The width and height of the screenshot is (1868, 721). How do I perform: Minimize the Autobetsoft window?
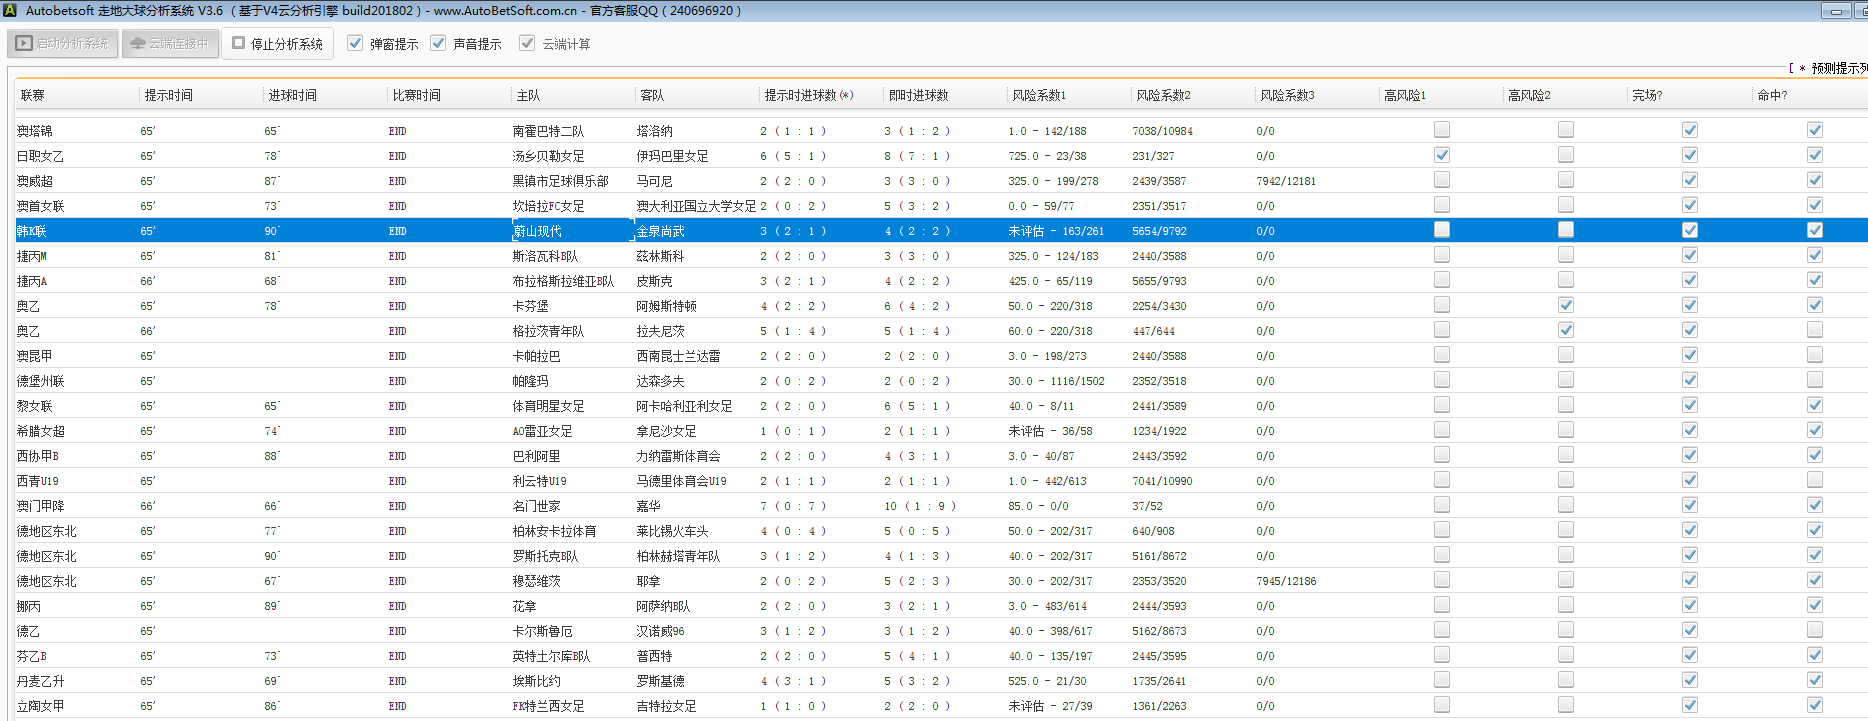click(1835, 11)
